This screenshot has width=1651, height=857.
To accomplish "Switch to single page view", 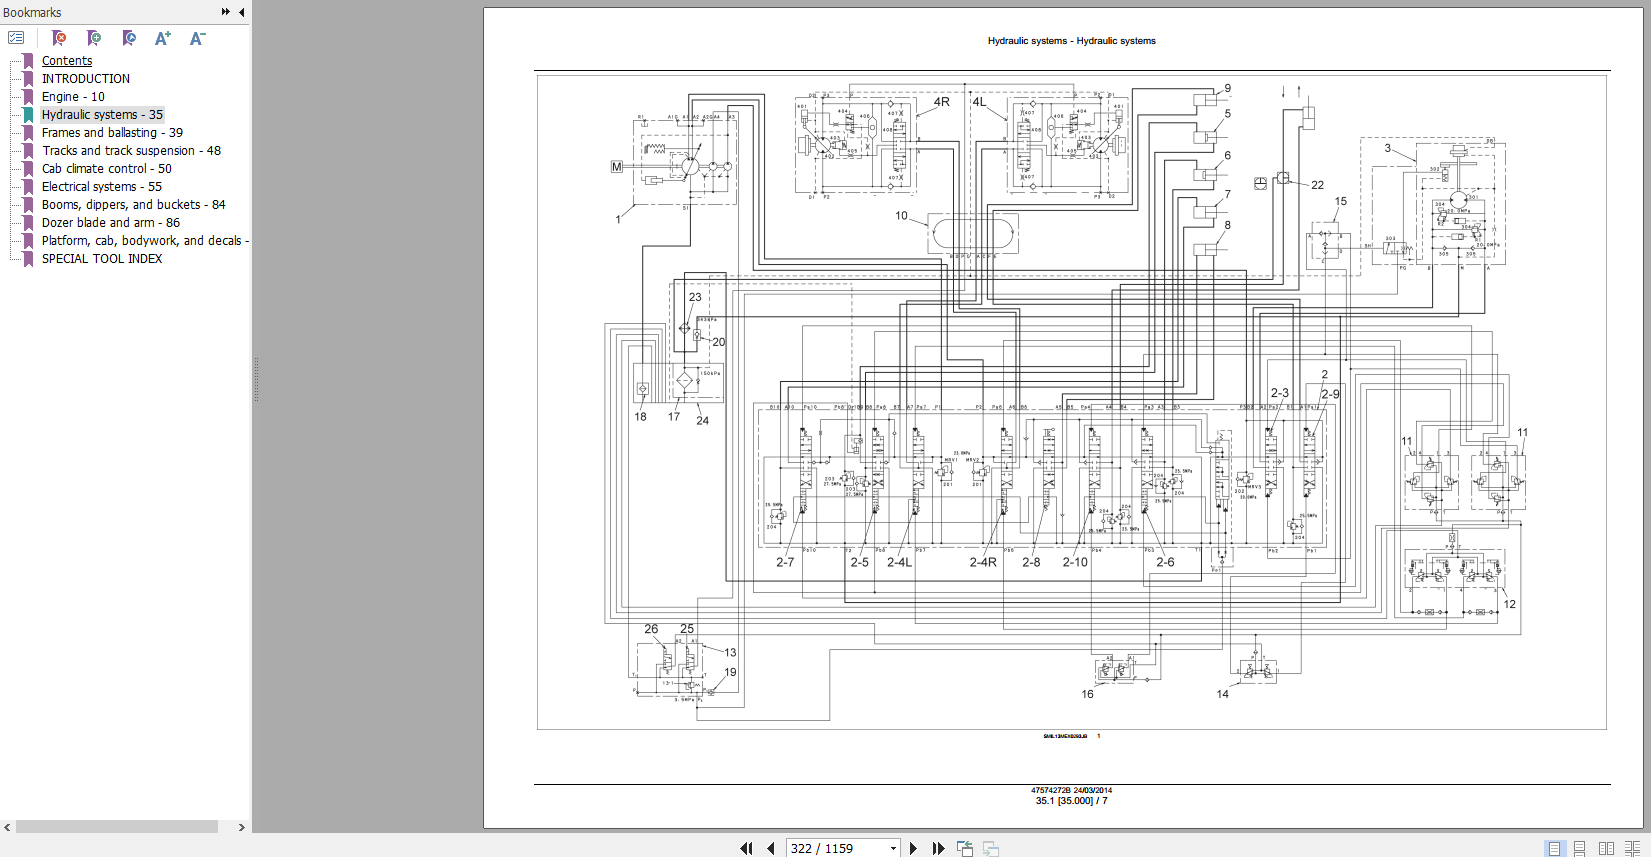I will 1554,848.
